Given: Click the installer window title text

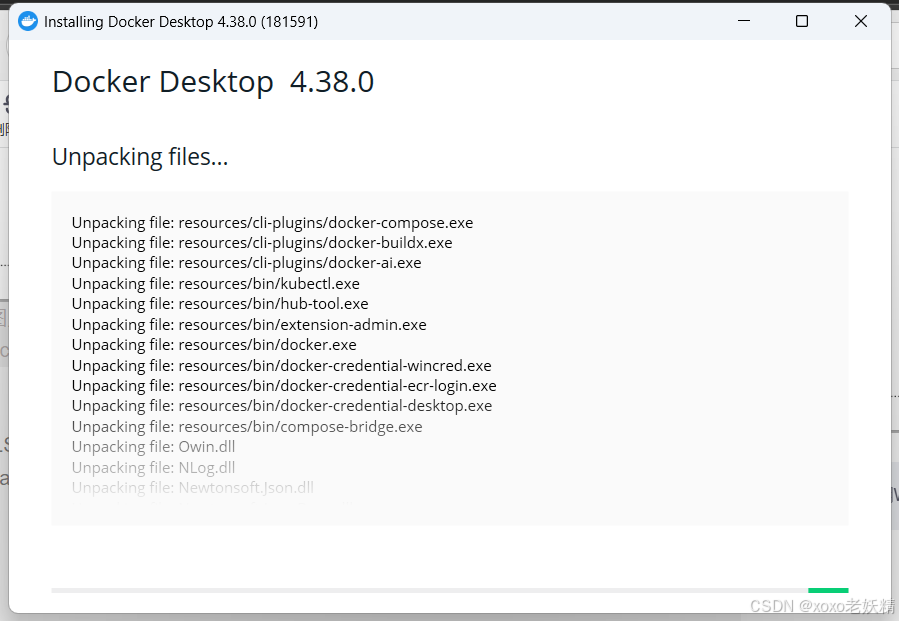Looking at the screenshot, I should click(181, 22).
